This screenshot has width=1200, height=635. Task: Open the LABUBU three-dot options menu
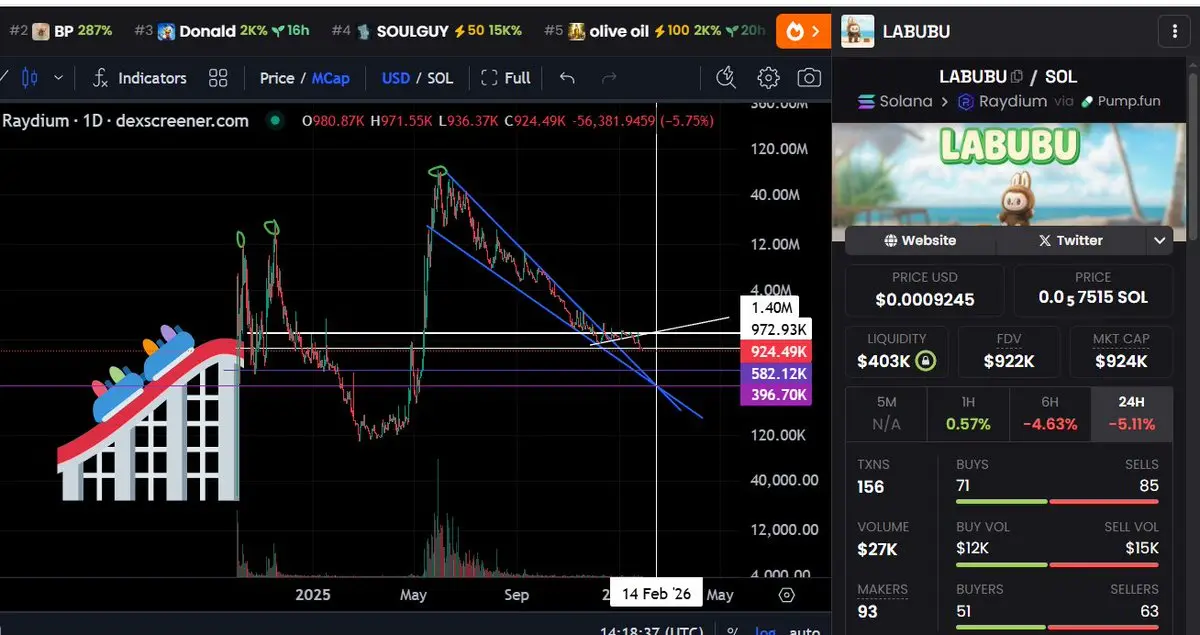(x=1174, y=31)
